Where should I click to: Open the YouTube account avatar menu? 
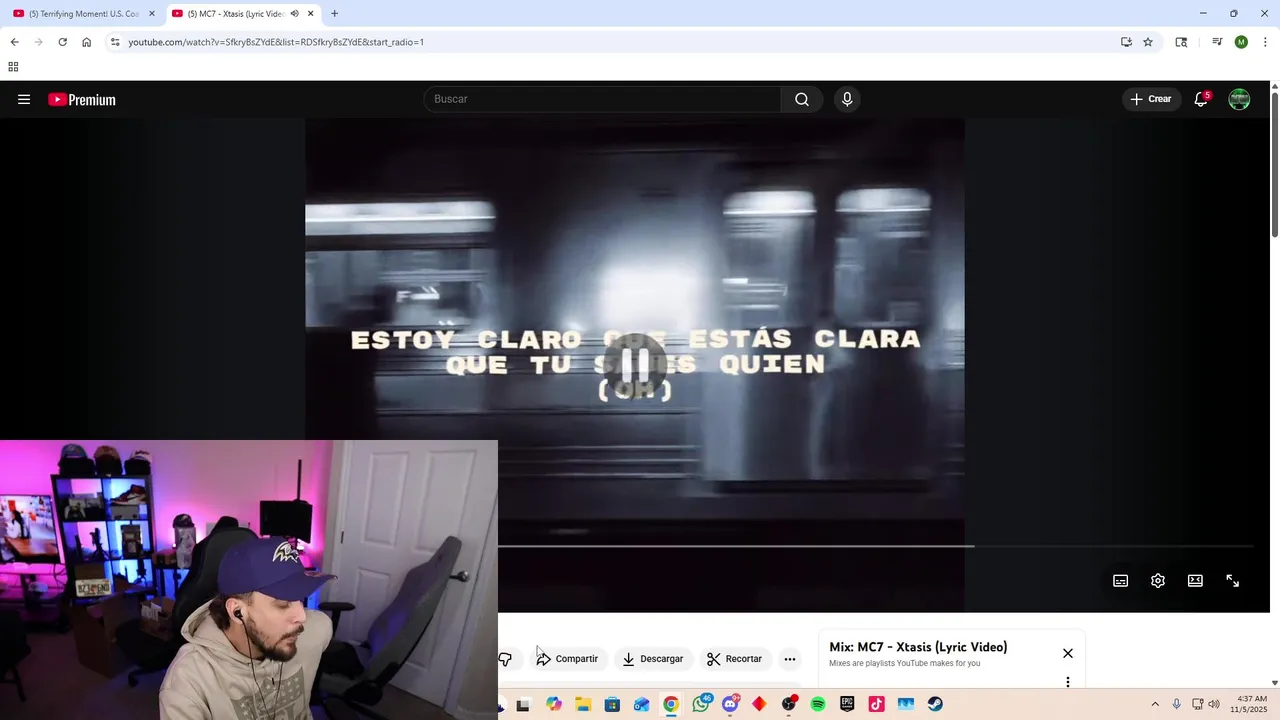click(x=1239, y=99)
